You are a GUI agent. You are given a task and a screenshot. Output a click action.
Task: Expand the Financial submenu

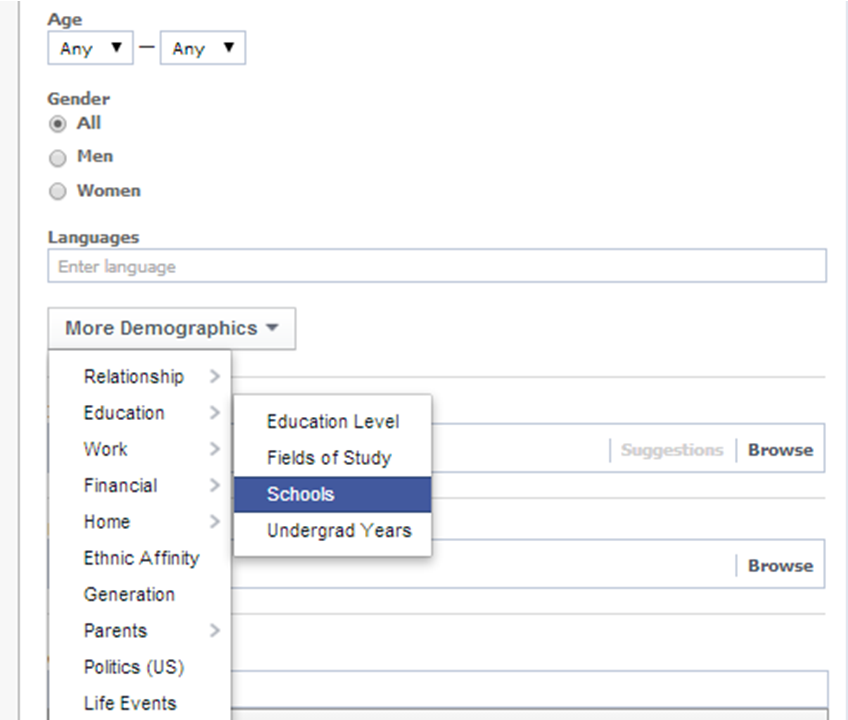(x=141, y=485)
